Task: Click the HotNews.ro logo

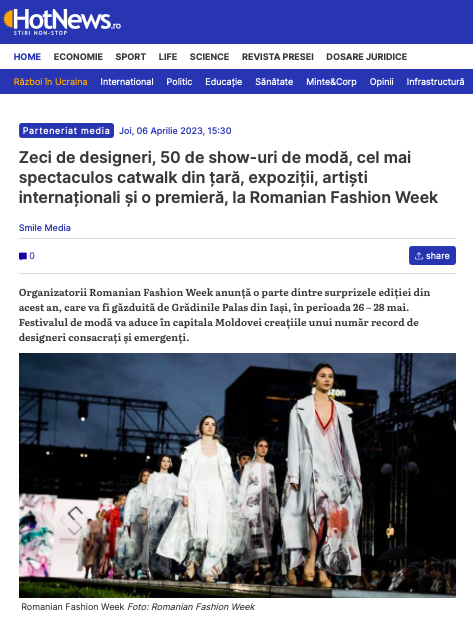Action: (62, 21)
